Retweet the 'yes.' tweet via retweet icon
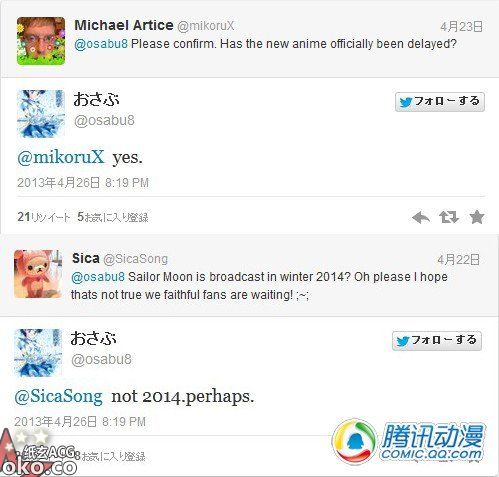 (449, 217)
